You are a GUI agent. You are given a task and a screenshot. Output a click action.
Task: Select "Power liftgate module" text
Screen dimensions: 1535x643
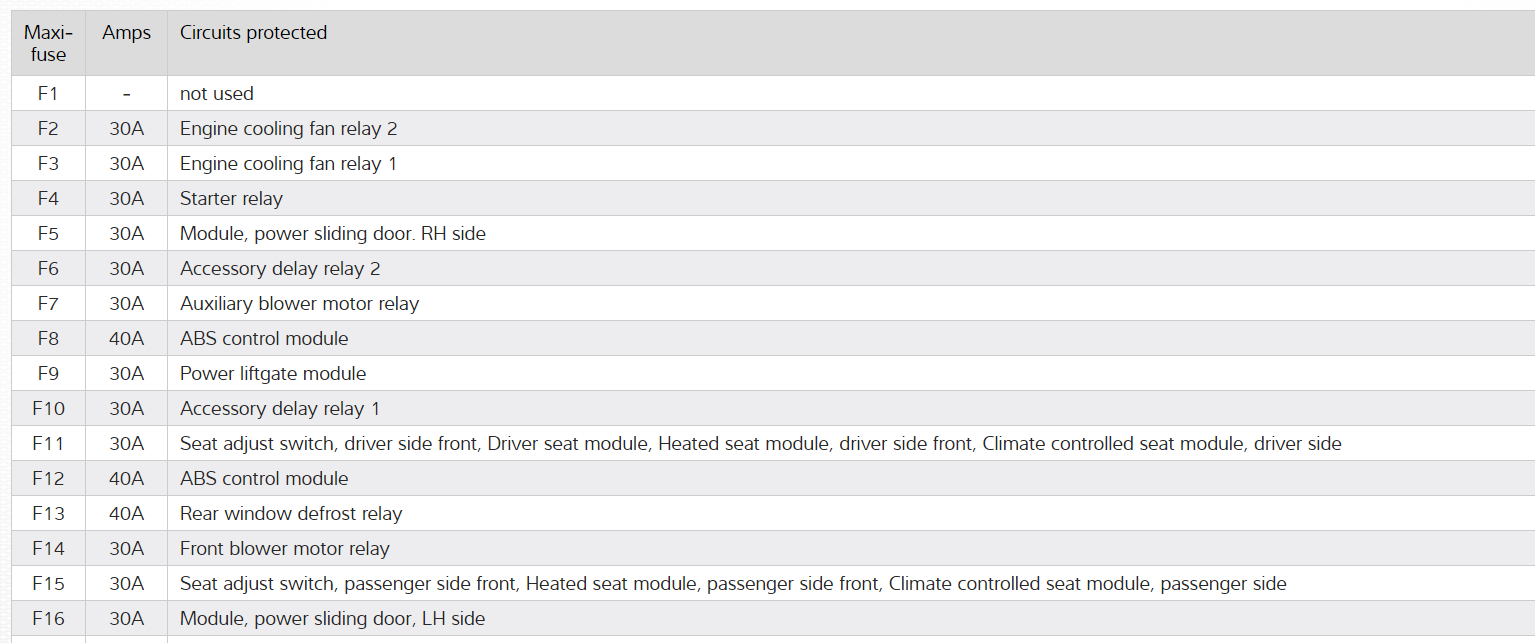click(273, 374)
